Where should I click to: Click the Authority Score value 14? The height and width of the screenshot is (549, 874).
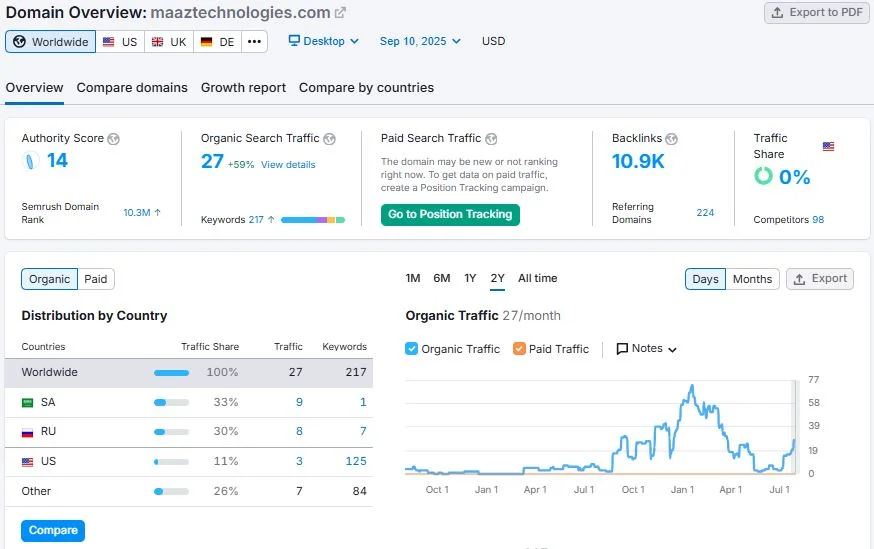(57, 161)
